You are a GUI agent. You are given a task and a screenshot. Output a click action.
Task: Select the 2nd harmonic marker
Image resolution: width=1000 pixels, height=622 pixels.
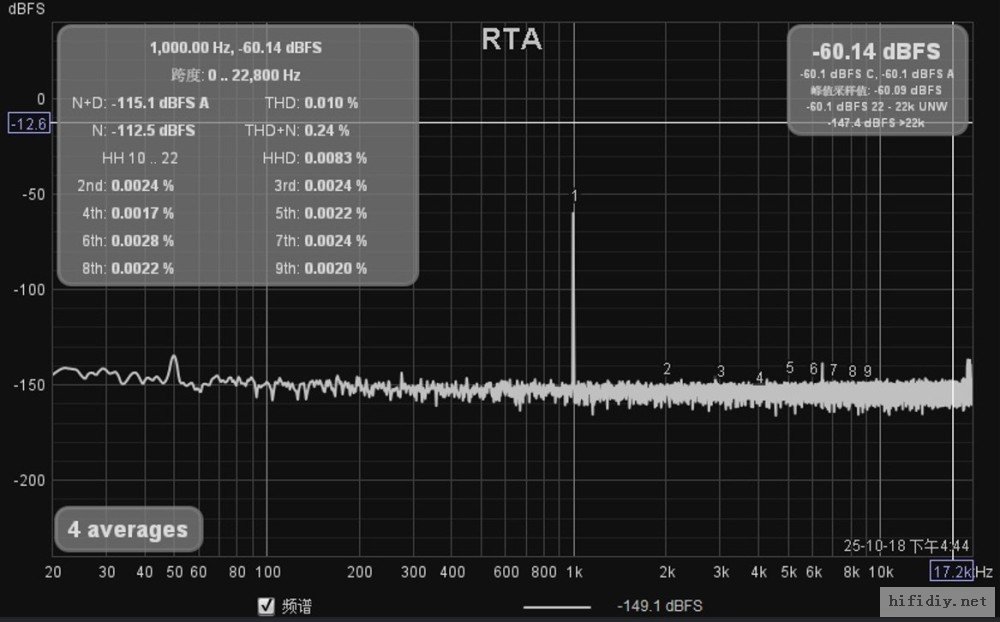coord(667,369)
